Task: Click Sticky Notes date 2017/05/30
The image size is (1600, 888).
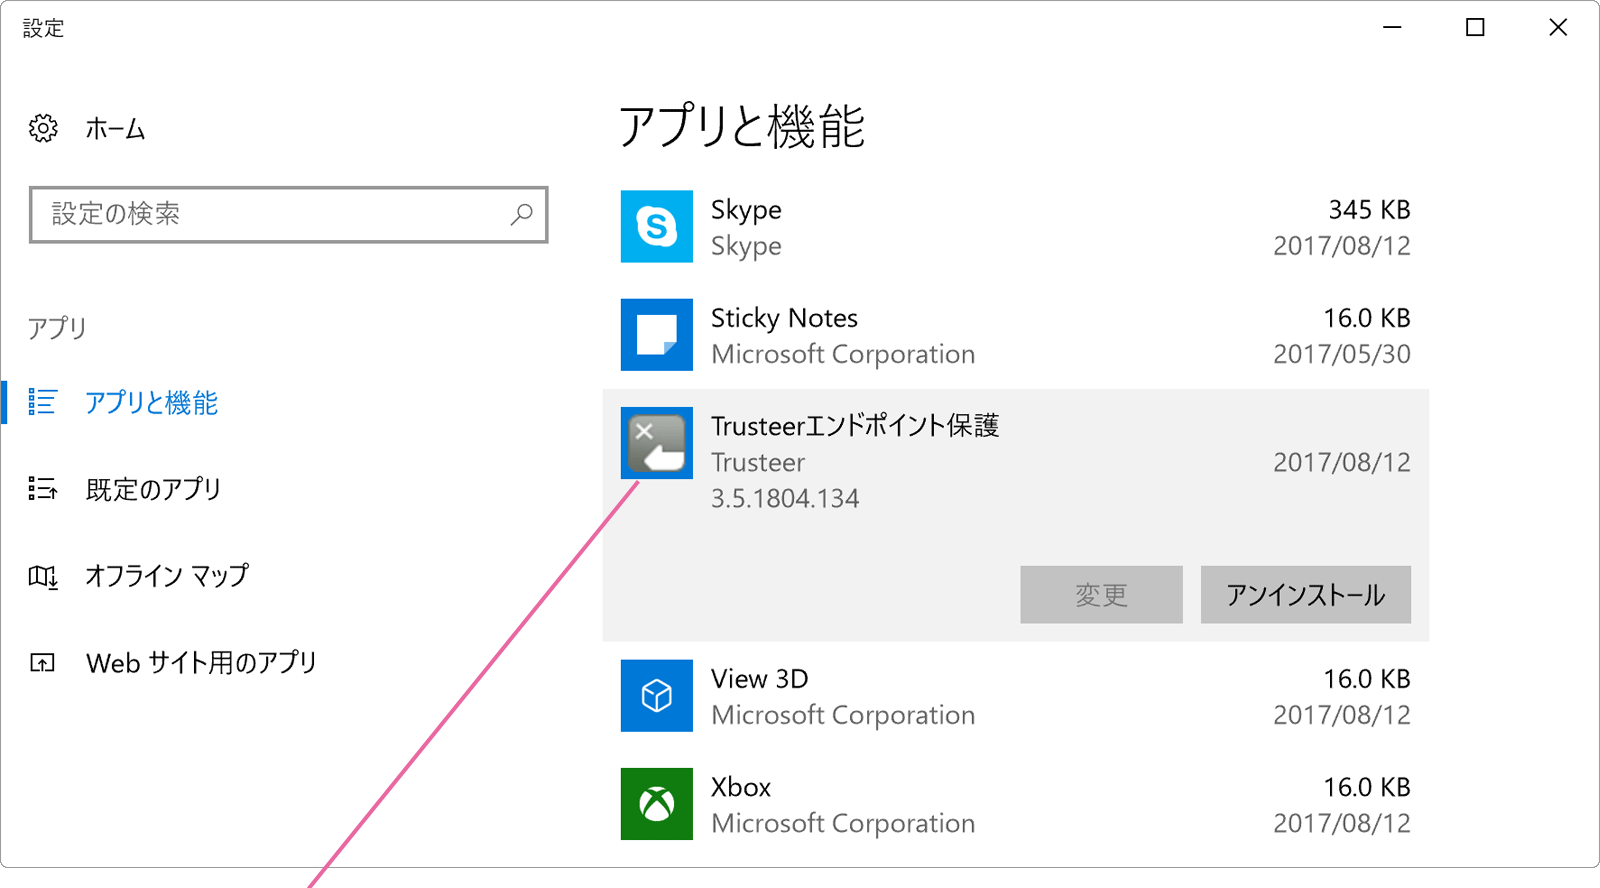Action: click(1342, 354)
